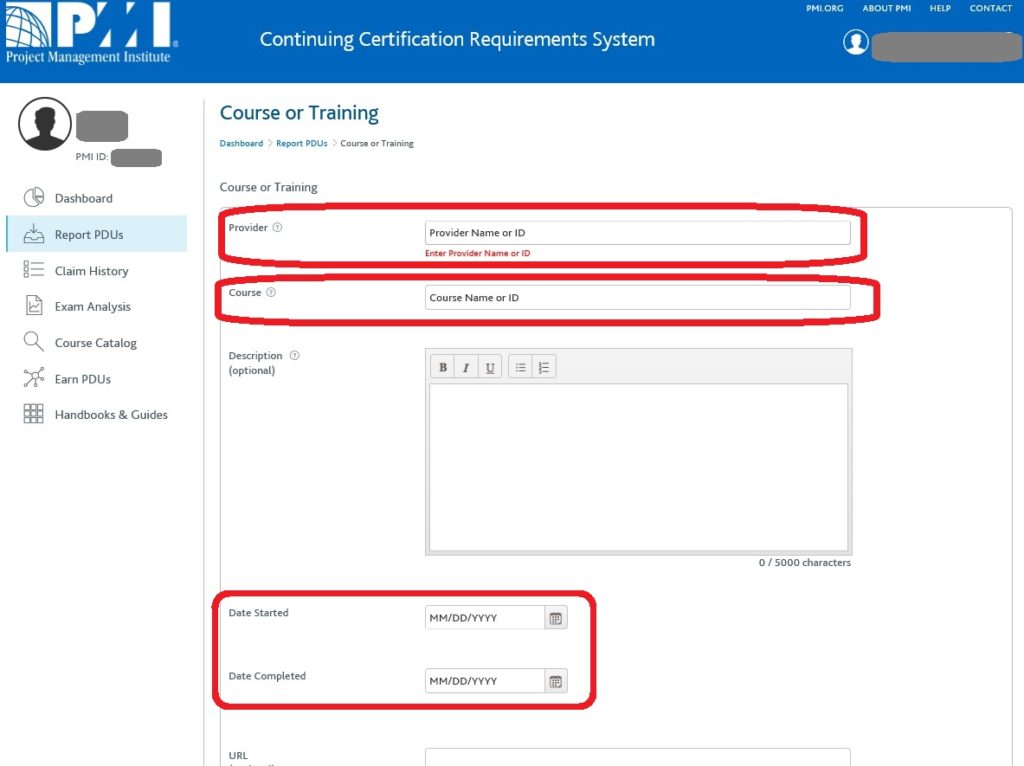Click the URL input field

coord(637,758)
